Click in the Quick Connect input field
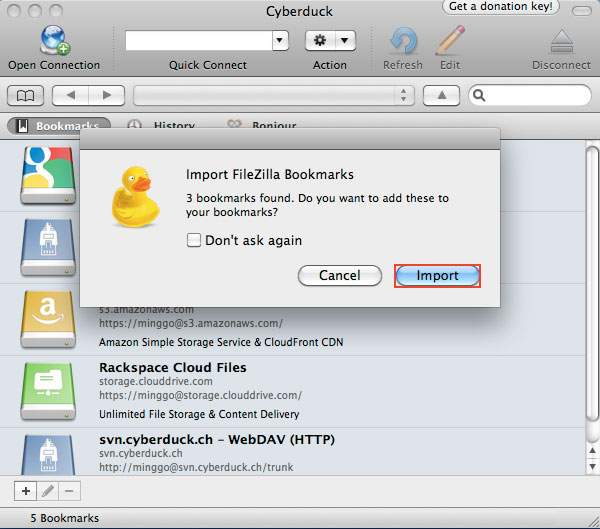Screen dimensions: 600x529 199,40
